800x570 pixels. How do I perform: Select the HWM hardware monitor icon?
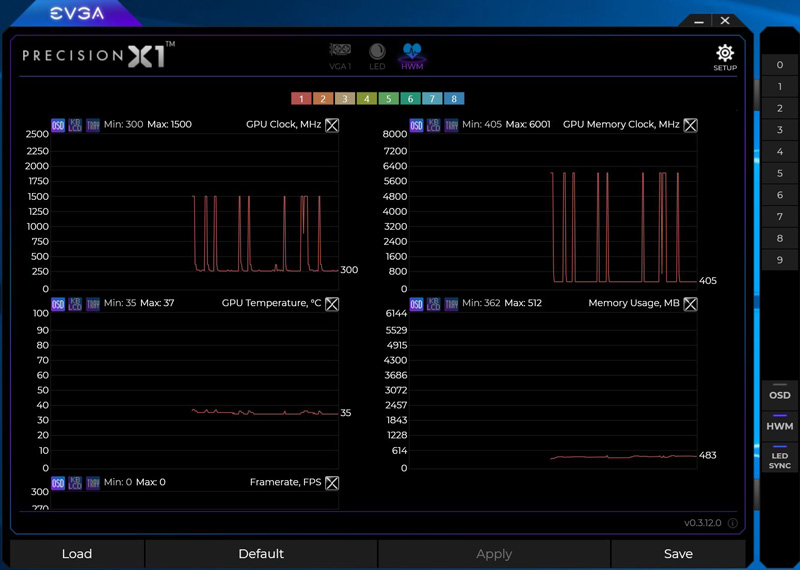(412, 56)
